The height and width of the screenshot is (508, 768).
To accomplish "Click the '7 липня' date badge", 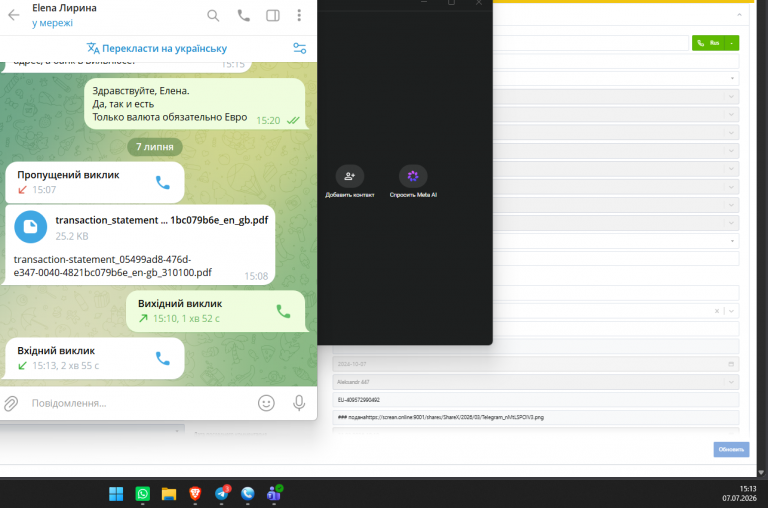I will click(155, 147).
